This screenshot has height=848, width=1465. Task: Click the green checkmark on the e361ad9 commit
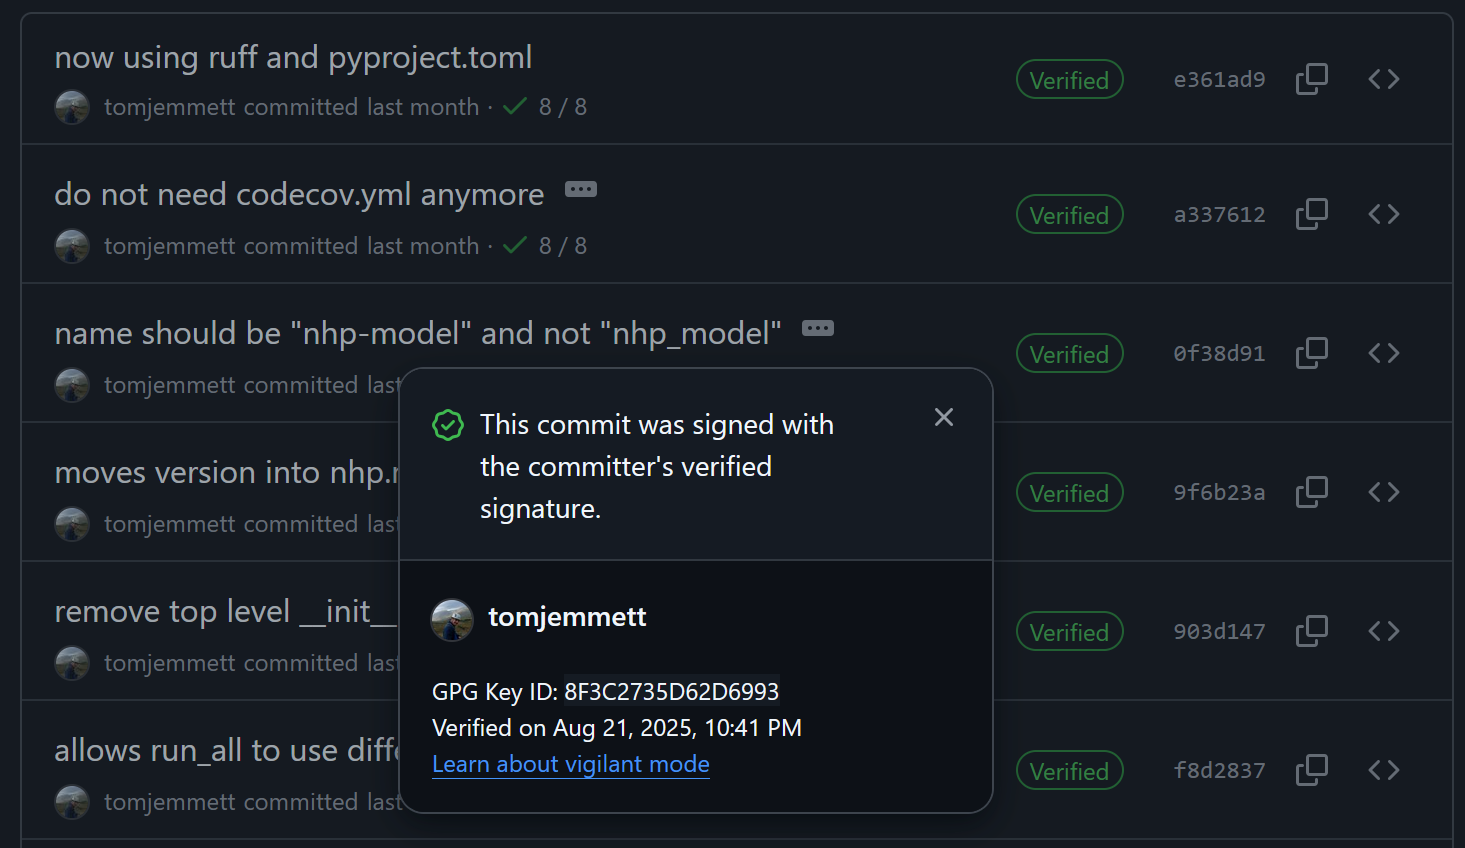515,107
